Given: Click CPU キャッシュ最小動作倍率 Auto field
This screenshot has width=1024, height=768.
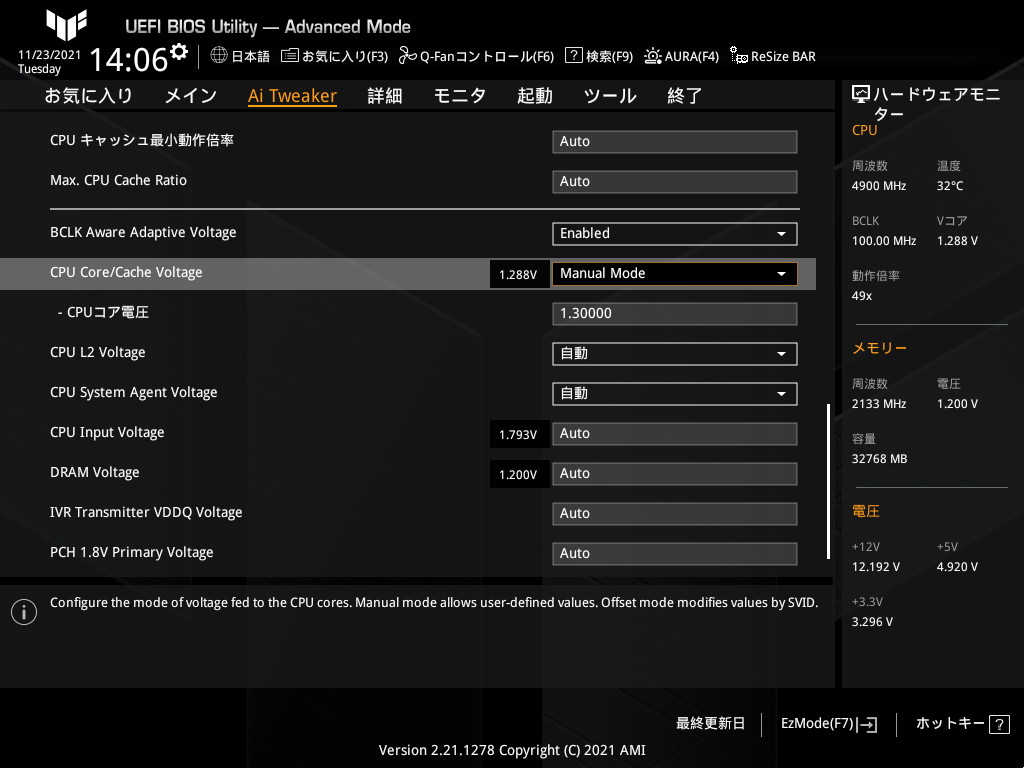Looking at the screenshot, I should pyautogui.click(x=675, y=142).
